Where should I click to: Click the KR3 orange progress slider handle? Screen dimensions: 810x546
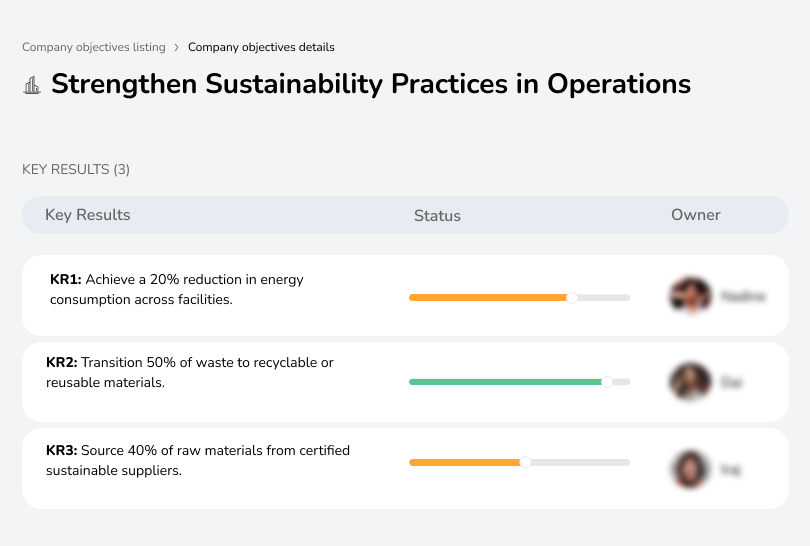[525, 462]
